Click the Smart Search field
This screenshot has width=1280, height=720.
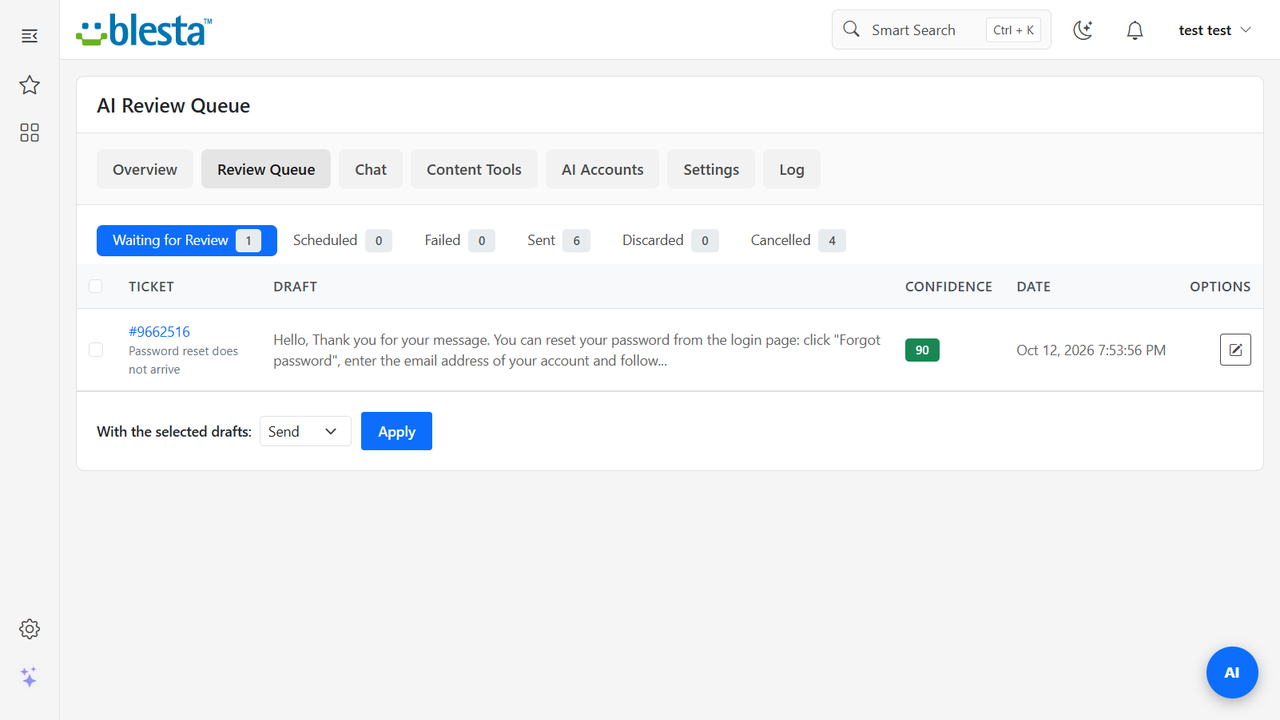click(x=941, y=30)
